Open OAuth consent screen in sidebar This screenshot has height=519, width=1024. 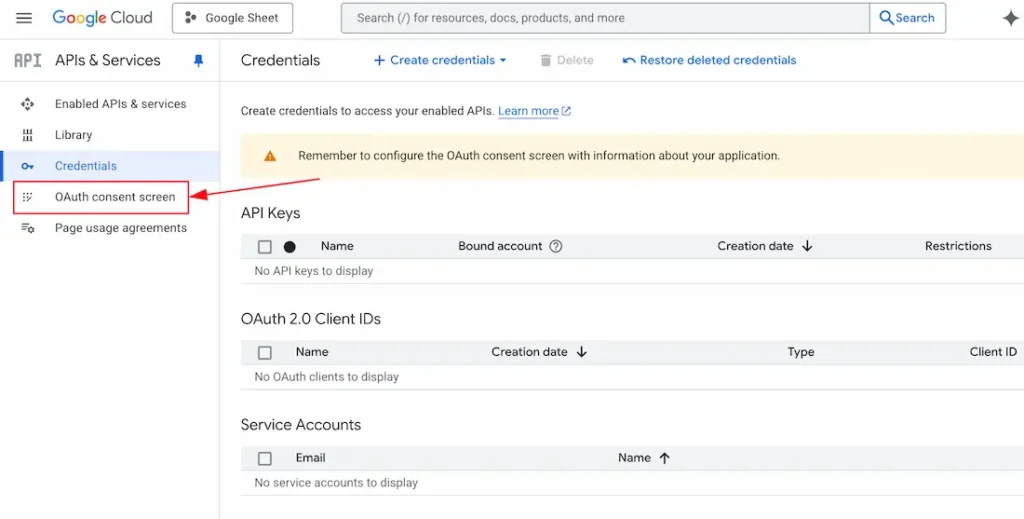click(114, 197)
